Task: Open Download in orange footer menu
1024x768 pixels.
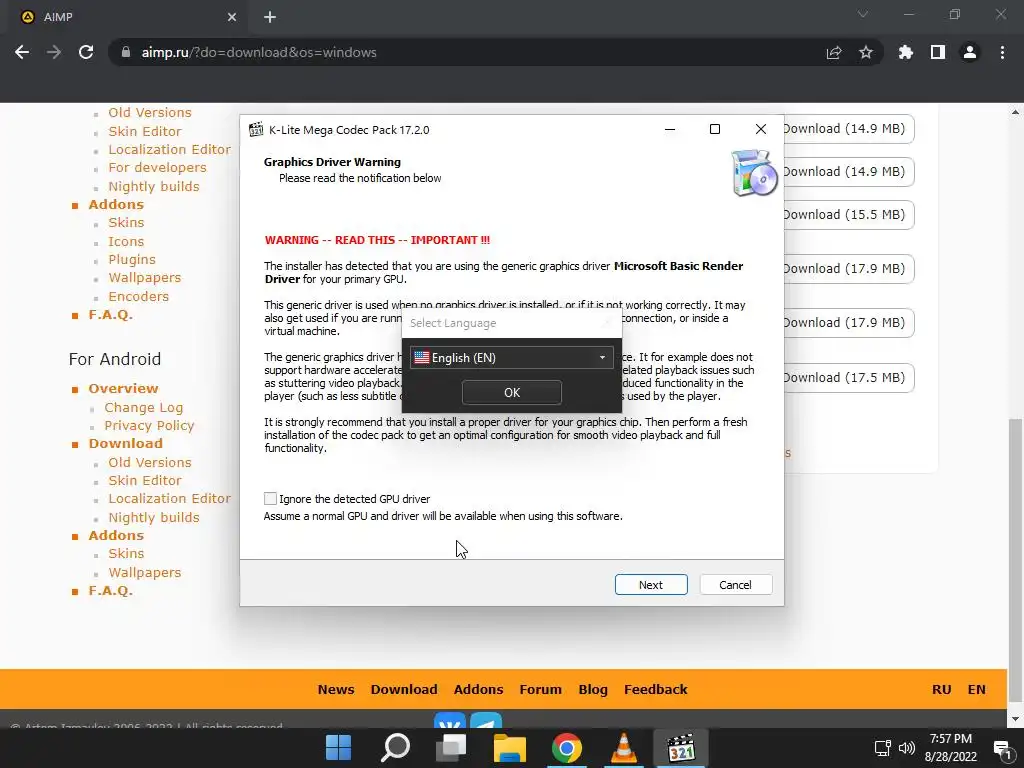Action: [404, 690]
